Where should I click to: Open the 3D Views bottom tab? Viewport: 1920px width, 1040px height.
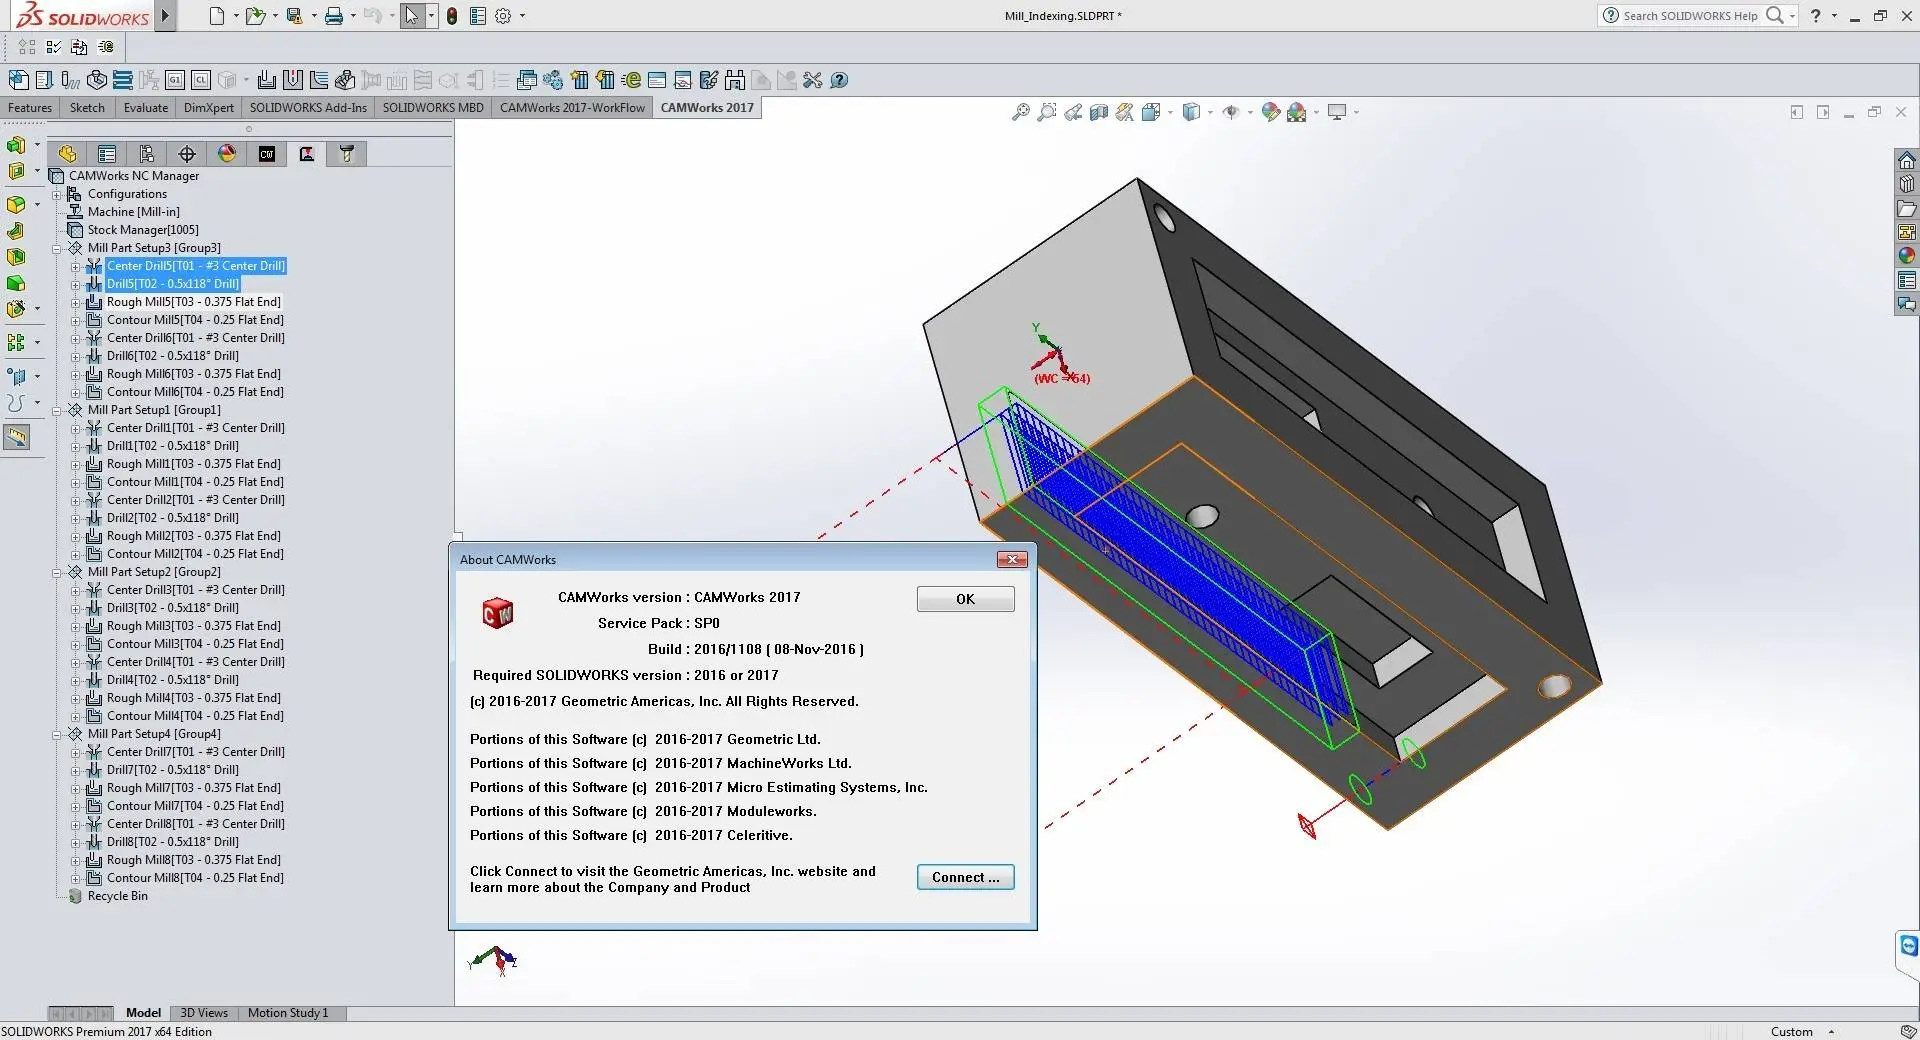pyautogui.click(x=204, y=1013)
